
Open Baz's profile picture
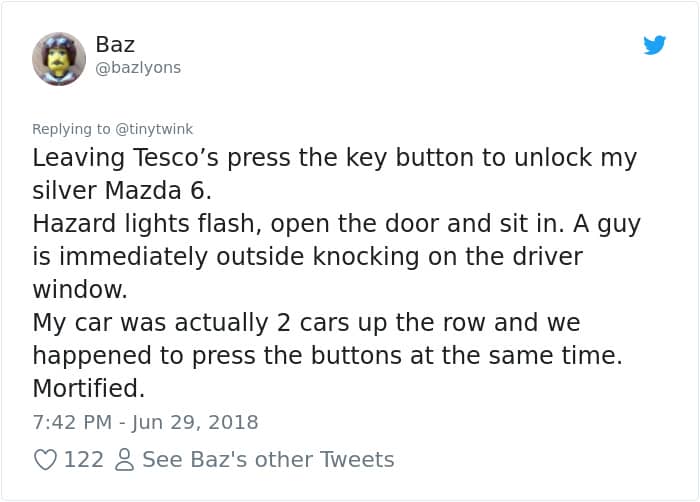pos(59,58)
